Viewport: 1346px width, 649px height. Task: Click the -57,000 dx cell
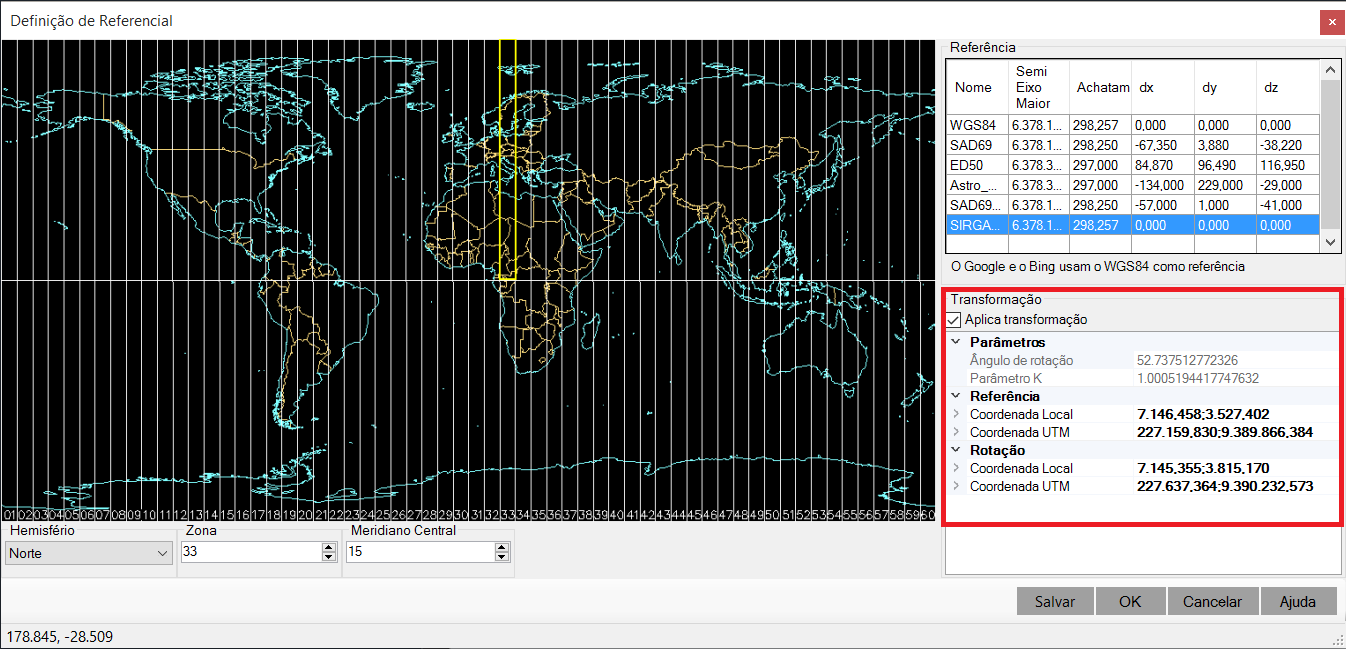coord(1163,205)
